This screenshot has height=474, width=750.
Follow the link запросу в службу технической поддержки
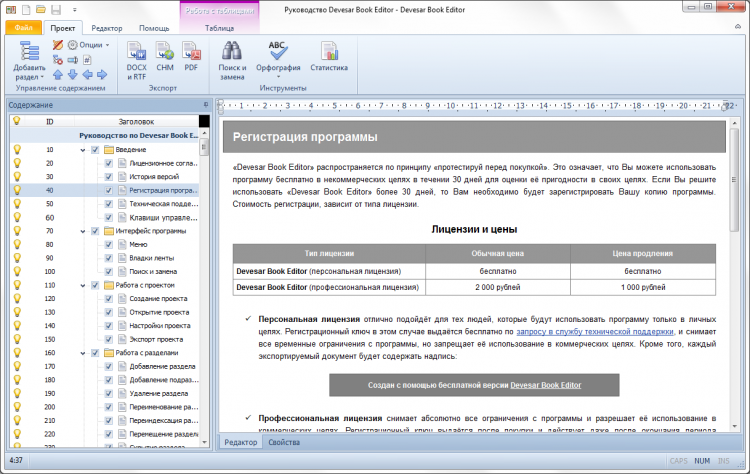595,330
